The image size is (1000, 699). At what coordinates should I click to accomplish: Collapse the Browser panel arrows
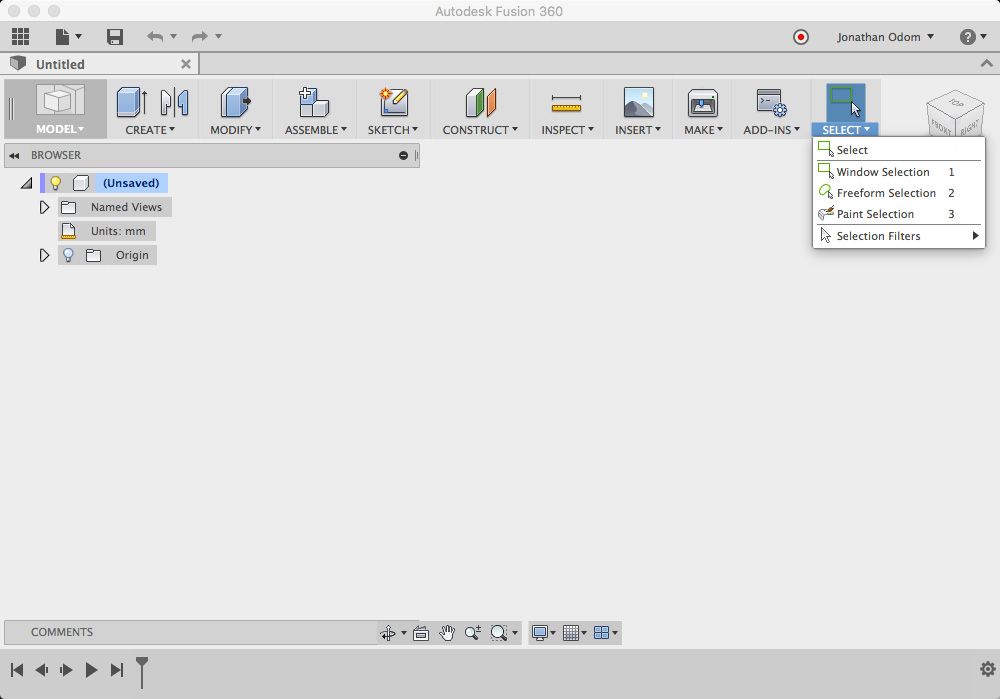pos(14,156)
